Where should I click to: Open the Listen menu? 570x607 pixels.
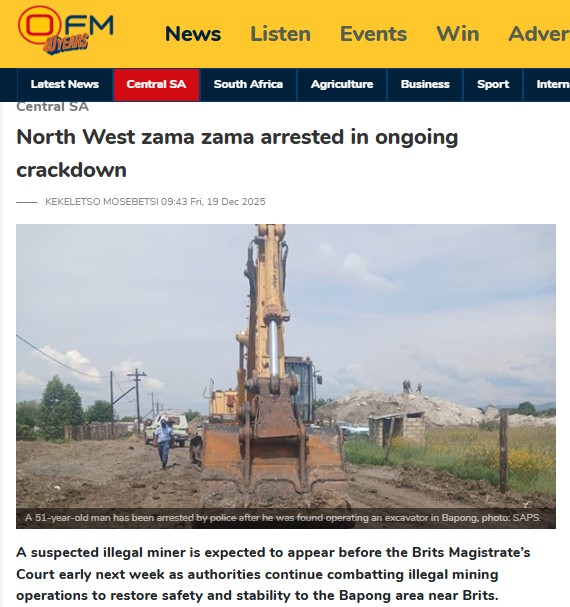[x=280, y=34]
